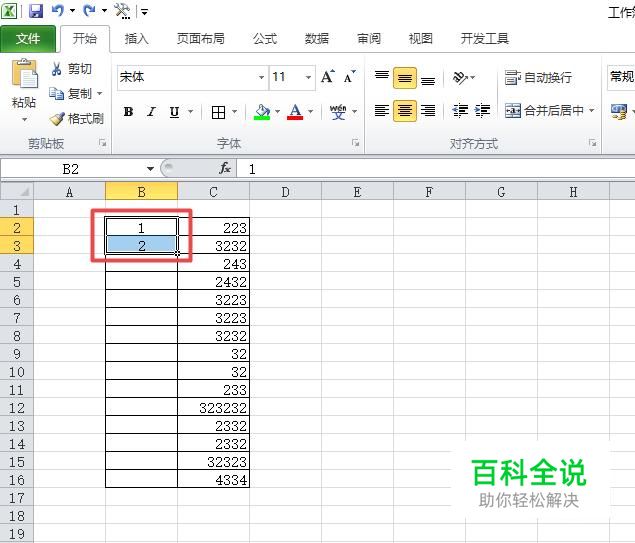This screenshot has height=543, width=635.
Task: Redo the last undone action
Action: [89, 11]
